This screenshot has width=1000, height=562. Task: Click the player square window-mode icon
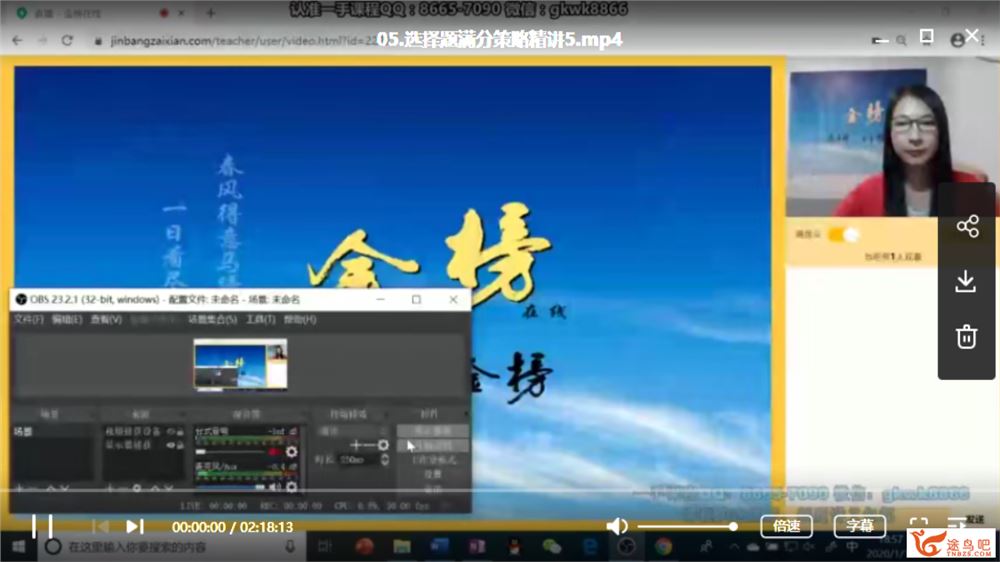(927, 37)
